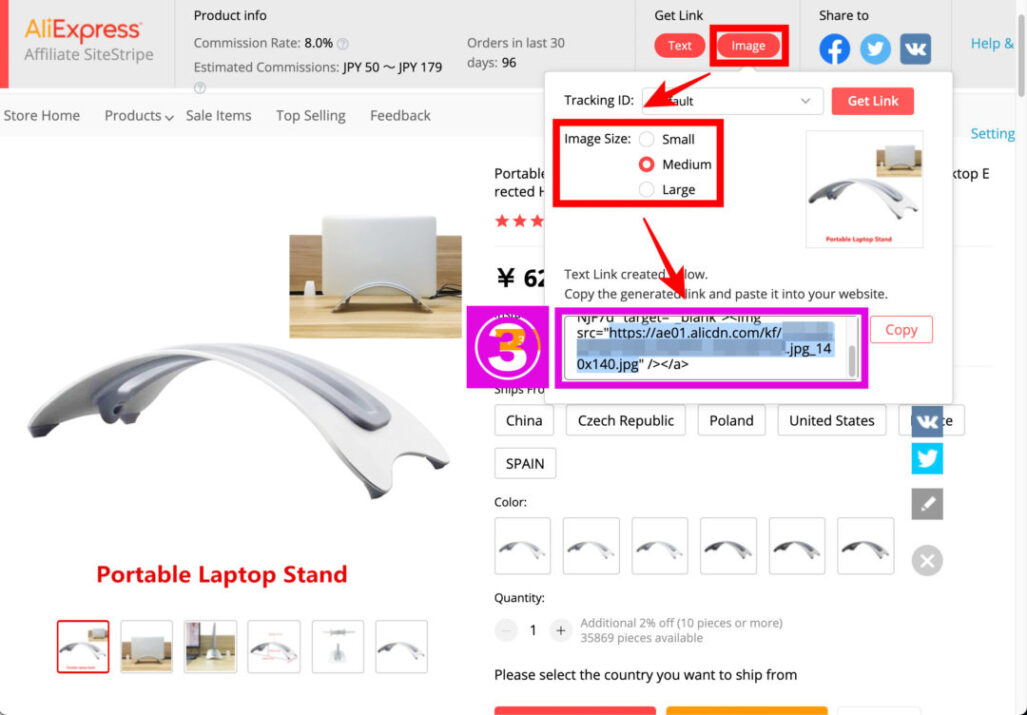Select Small image size
Screen dimensions: 1027x715
point(646,139)
